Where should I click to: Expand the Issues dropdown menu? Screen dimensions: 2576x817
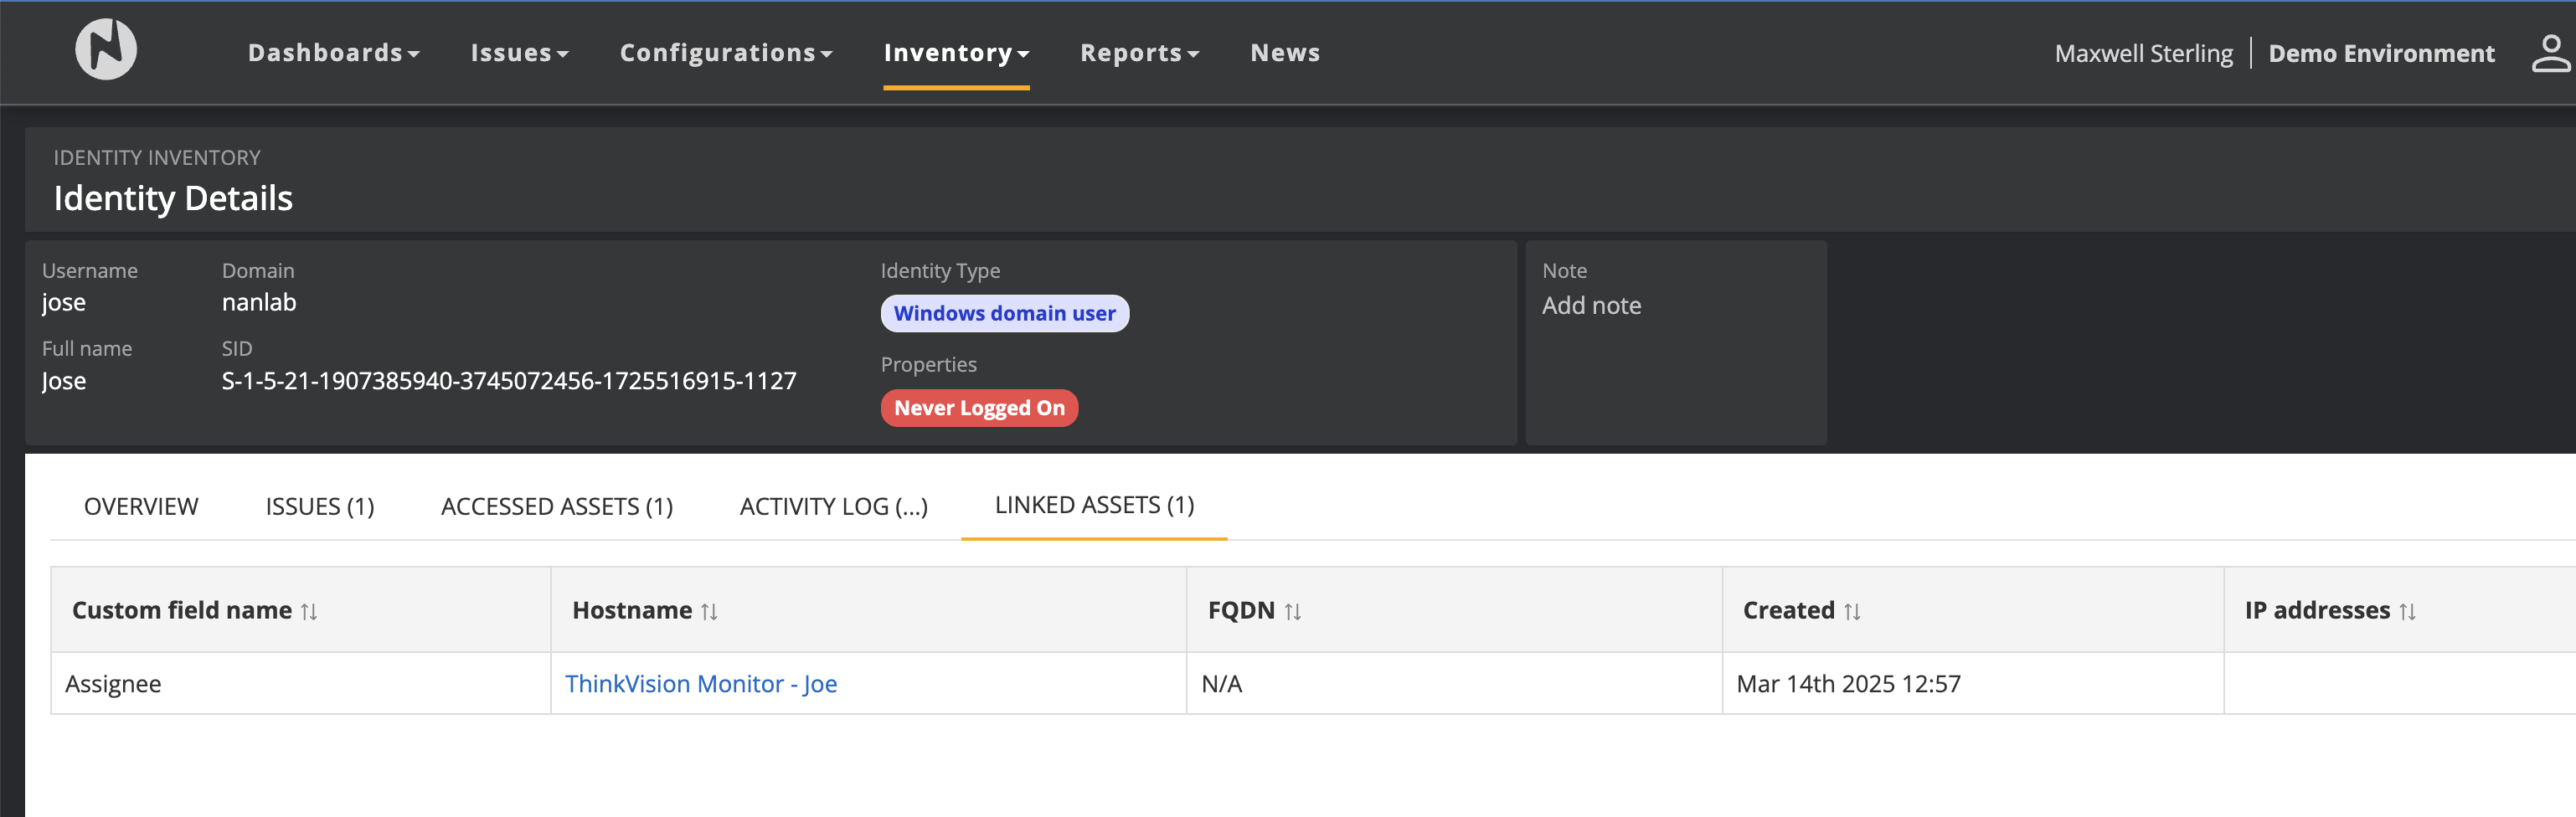coord(519,53)
